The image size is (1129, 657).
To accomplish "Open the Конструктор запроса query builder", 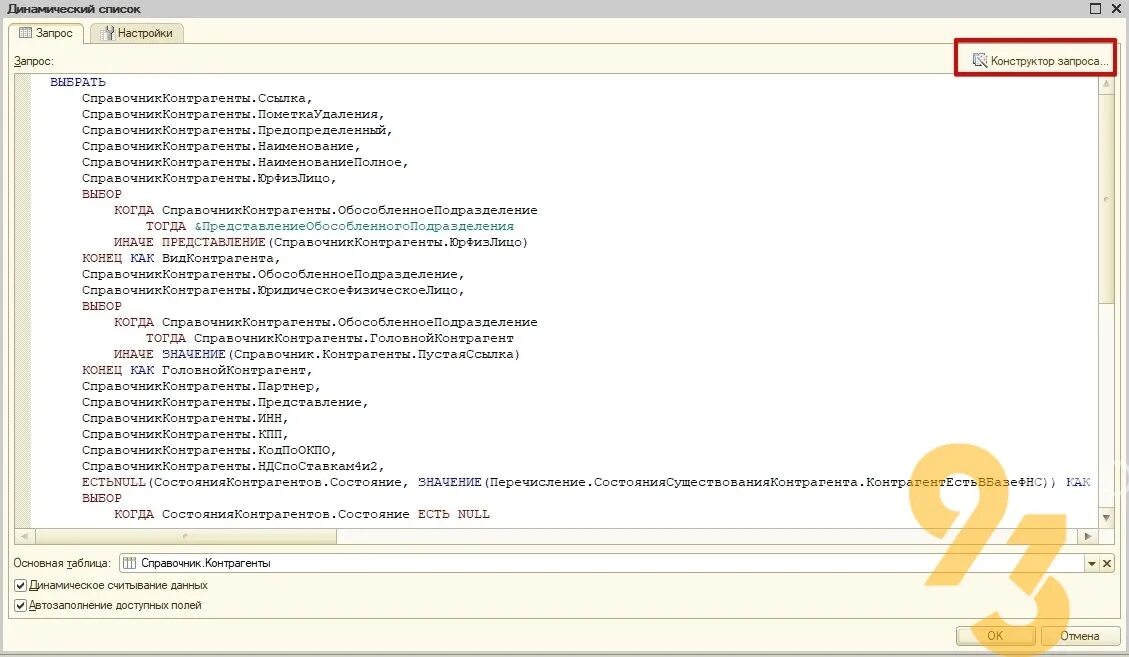I will [1039, 61].
